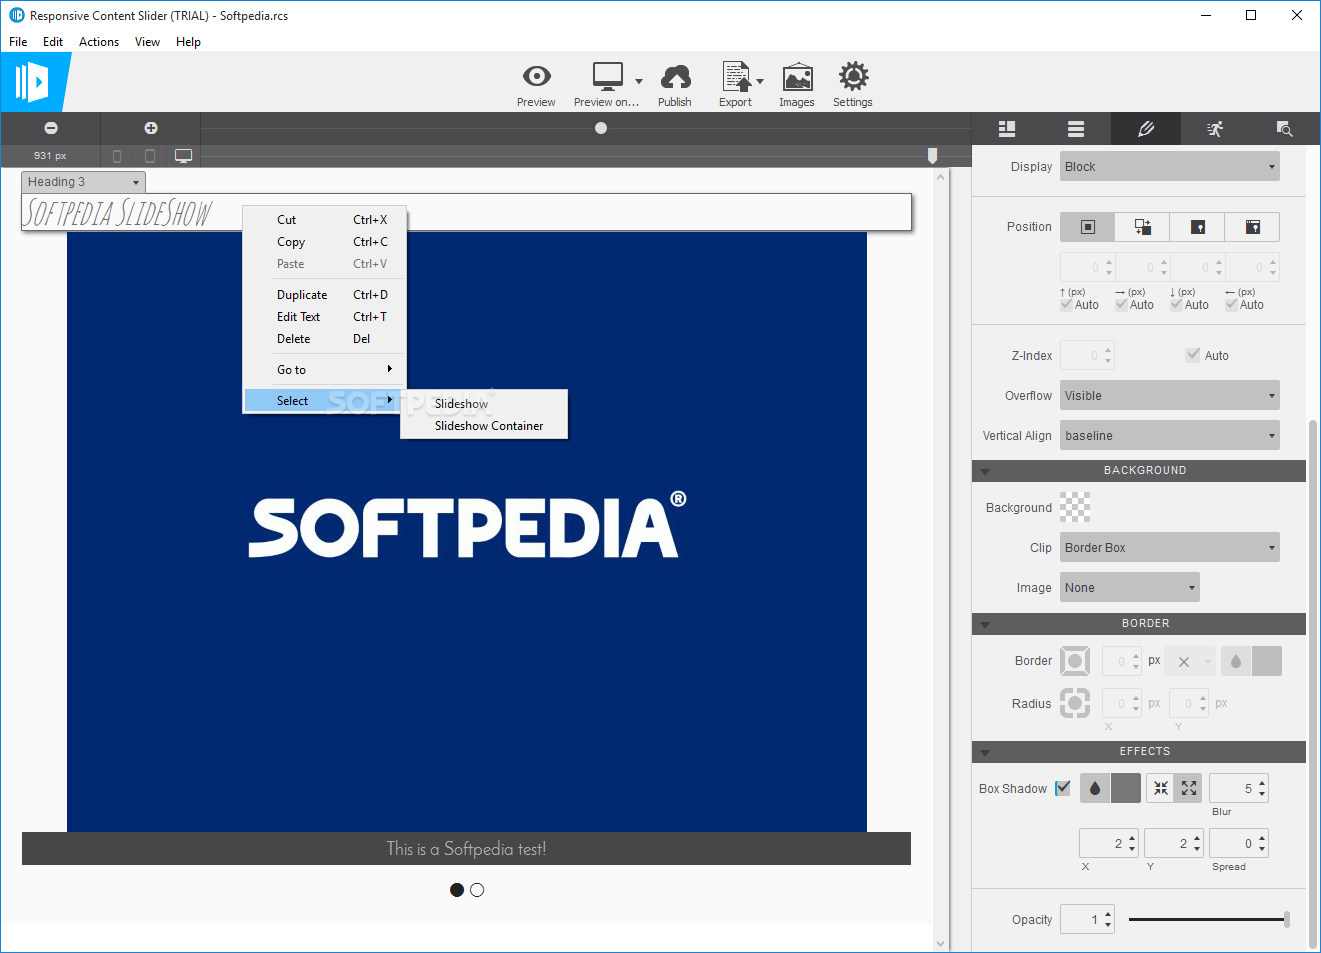Viewport: 1321px width, 953px height.
Task: Choose Copy from context menu
Action: click(325, 242)
